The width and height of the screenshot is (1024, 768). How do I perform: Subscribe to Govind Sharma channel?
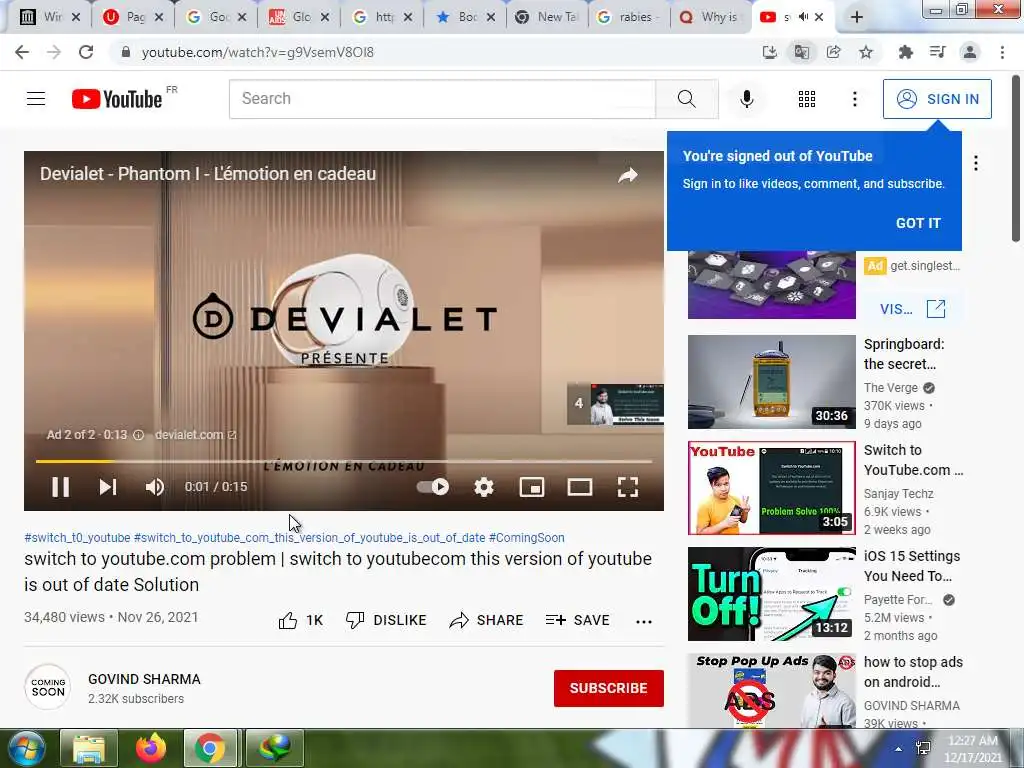(x=609, y=688)
